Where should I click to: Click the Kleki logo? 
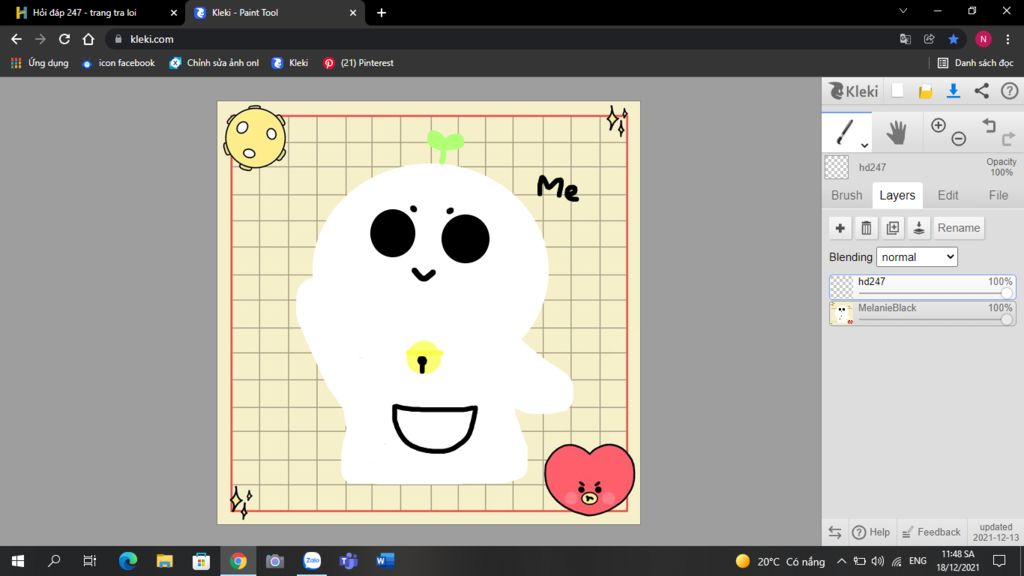pyautogui.click(x=853, y=91)
